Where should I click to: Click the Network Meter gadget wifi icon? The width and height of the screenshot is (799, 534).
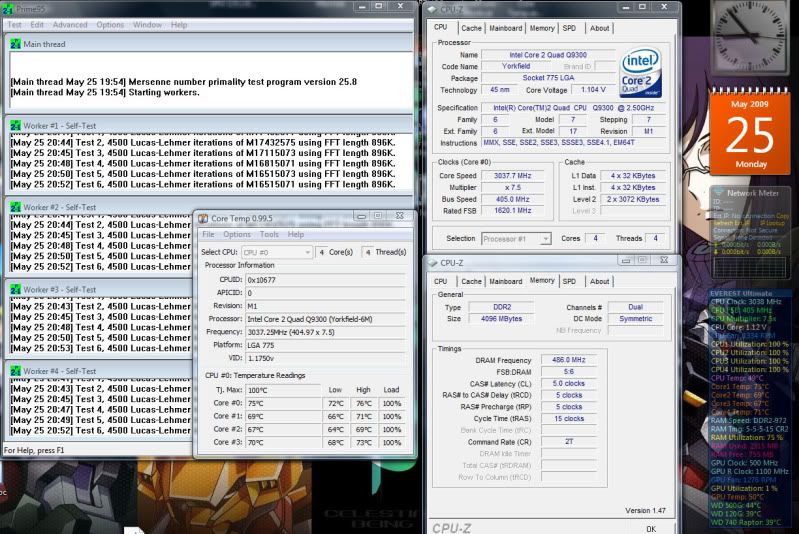tap(718, 192)
